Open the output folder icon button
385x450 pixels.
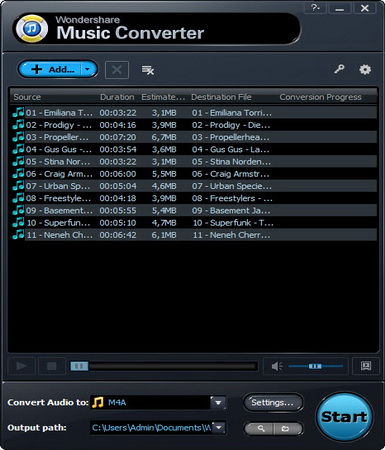[x=286, y=428]
